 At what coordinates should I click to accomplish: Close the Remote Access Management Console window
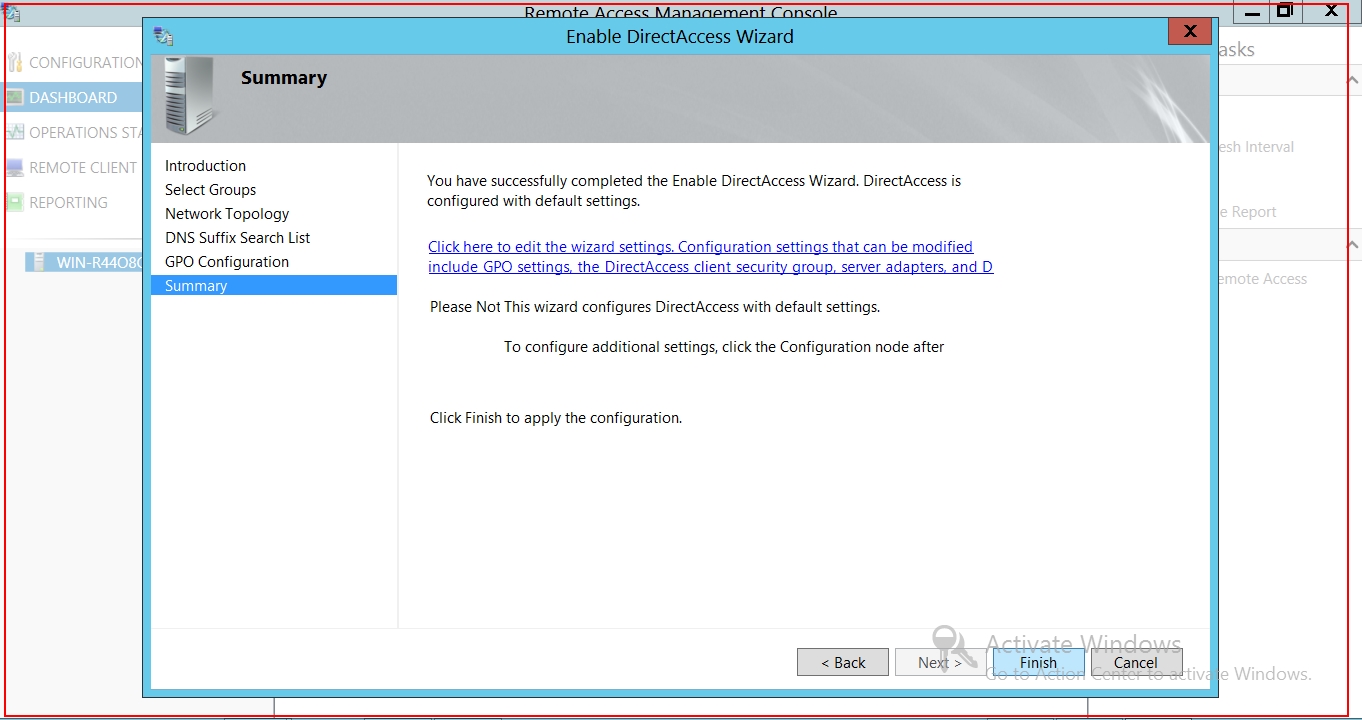click(1331, 12)
